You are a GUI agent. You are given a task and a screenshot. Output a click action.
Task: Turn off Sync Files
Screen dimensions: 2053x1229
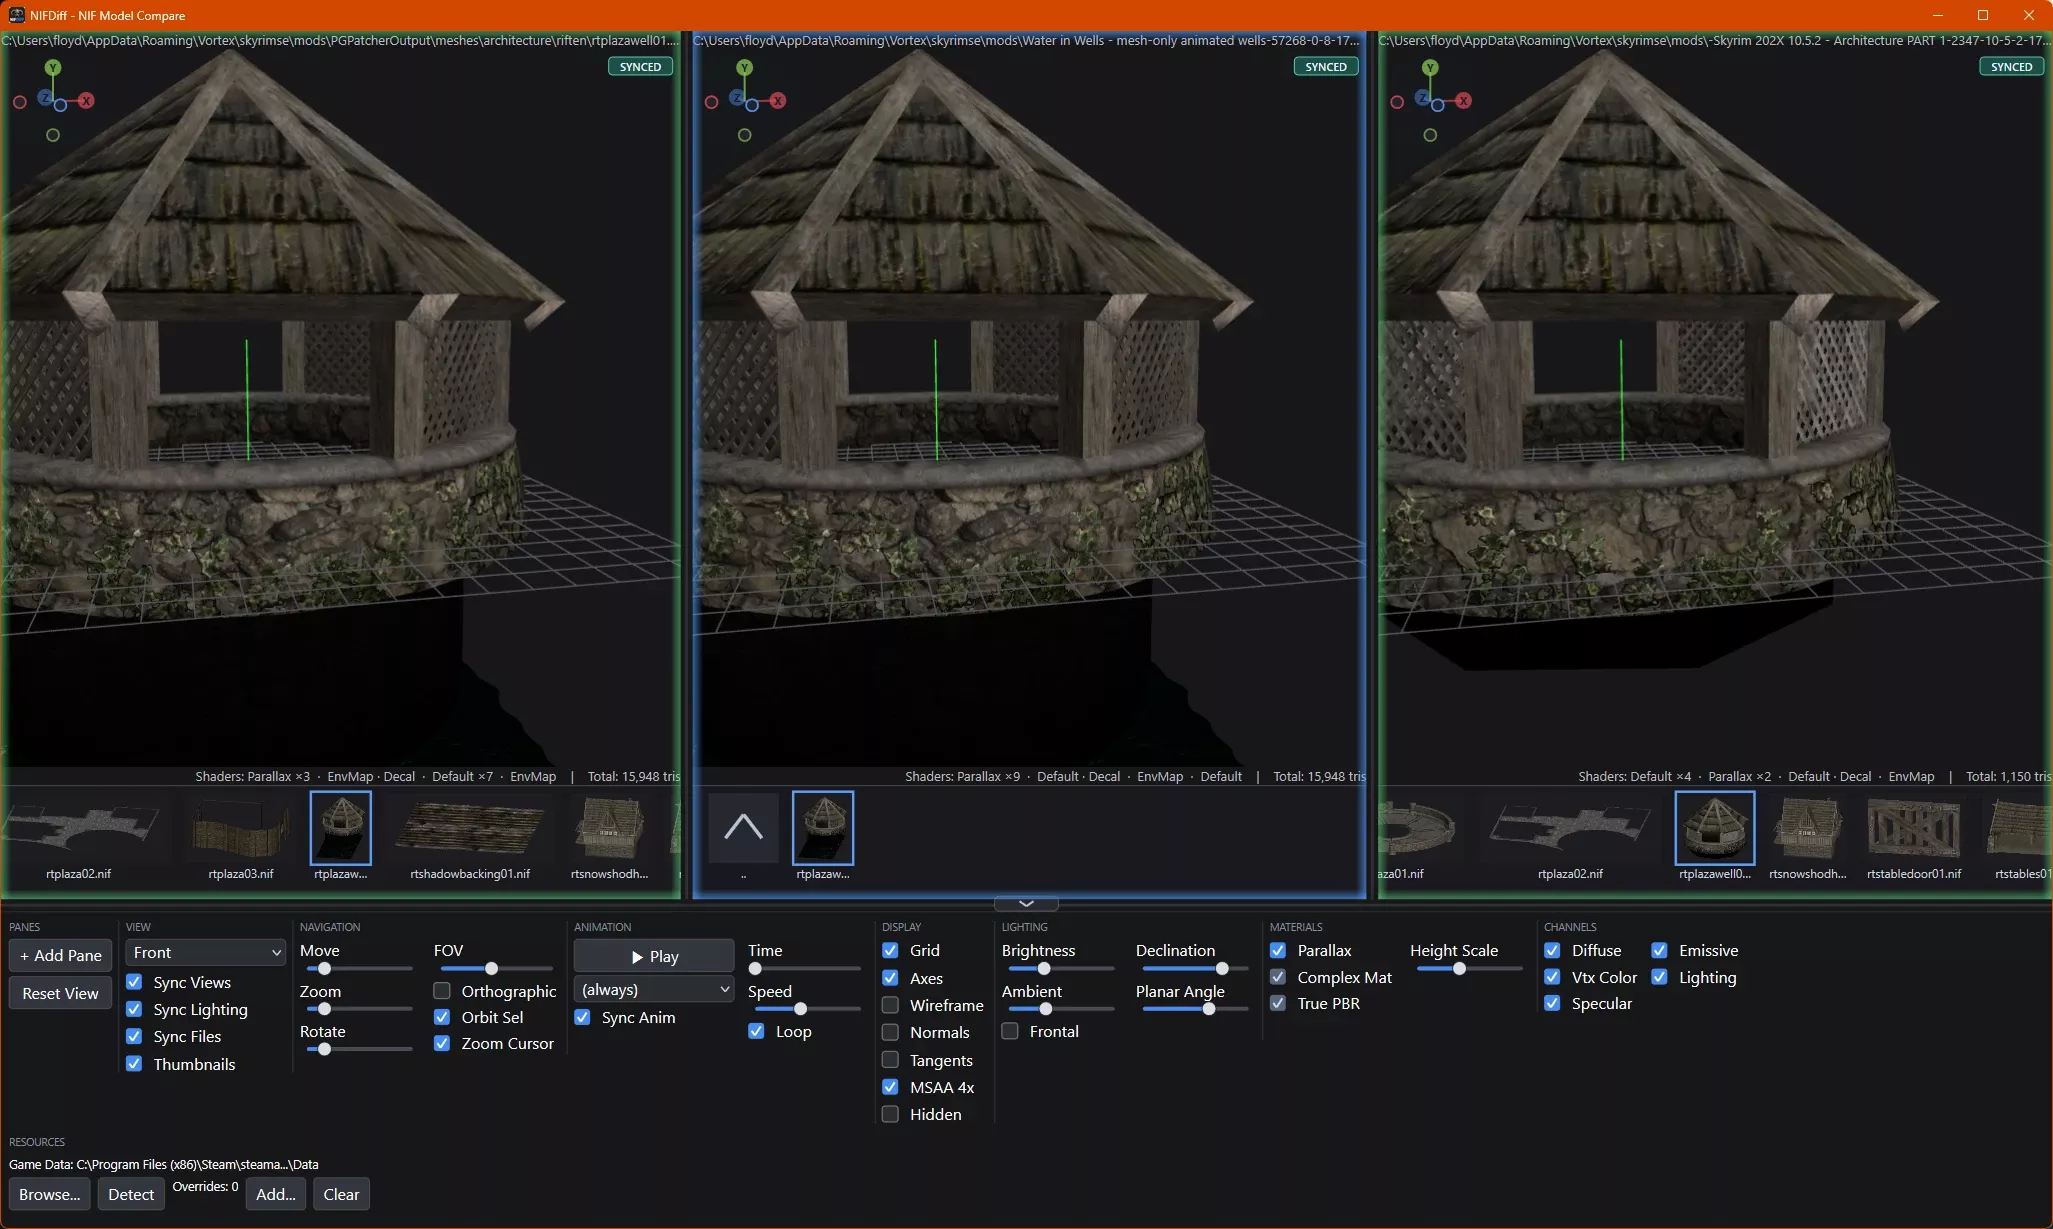point(134,1036)
